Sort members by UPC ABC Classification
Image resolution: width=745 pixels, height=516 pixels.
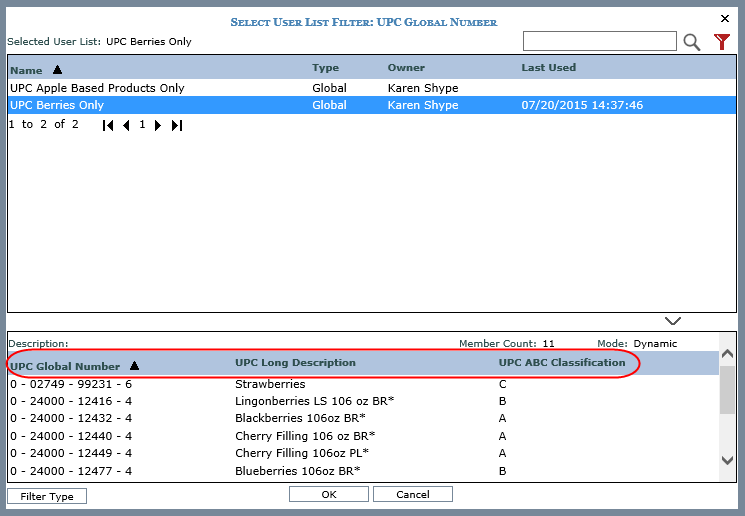tap(562, 363)
